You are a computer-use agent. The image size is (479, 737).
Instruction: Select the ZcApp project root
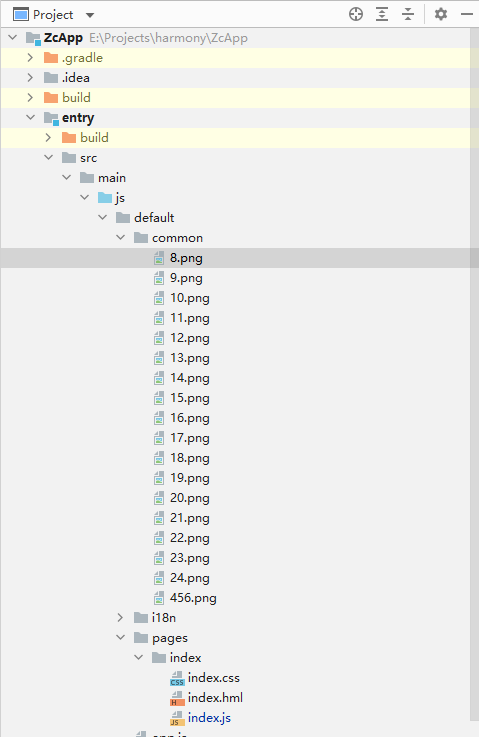pos(63,38)
